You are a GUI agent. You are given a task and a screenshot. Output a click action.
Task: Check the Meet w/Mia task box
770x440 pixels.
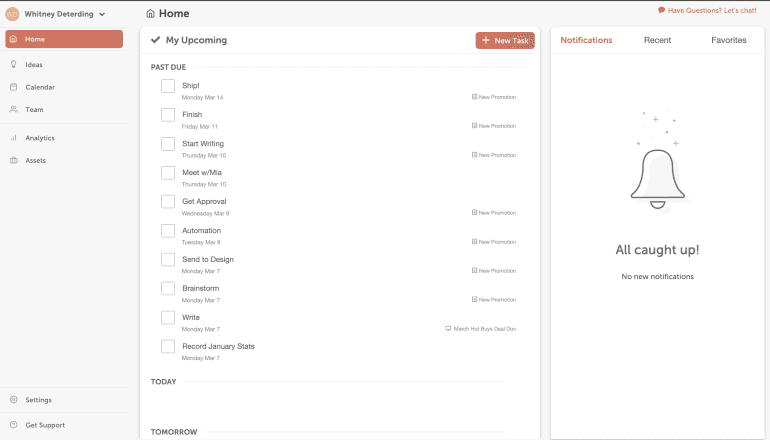coord(168,173)
